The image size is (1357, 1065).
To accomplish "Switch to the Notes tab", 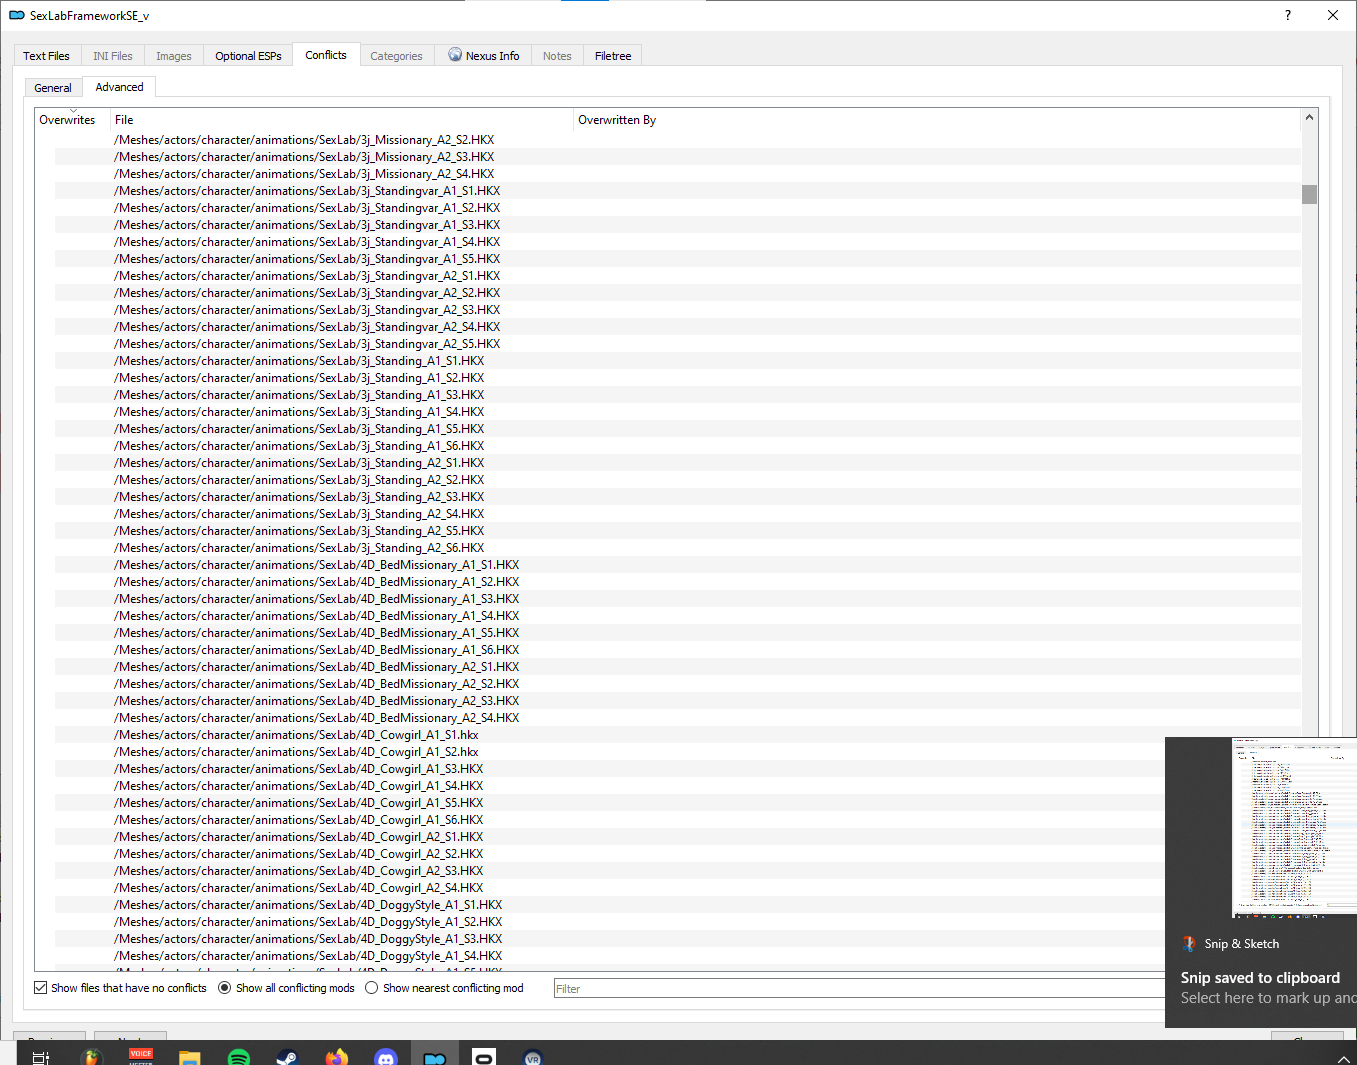I will point(557,56).
